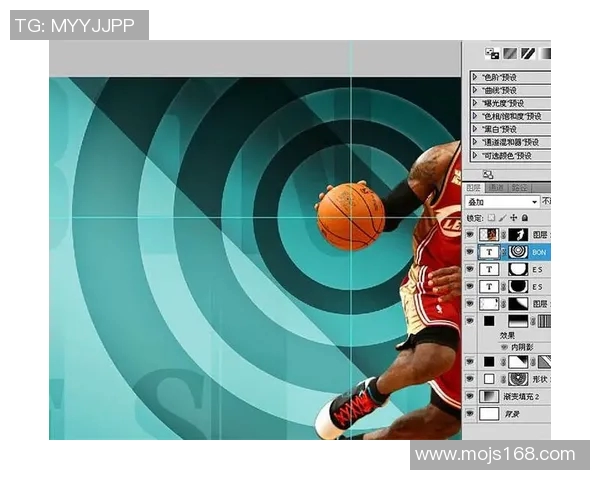Hide the BON text layer
This screenshot has width=600, height=480.
(x=470, y=252)
